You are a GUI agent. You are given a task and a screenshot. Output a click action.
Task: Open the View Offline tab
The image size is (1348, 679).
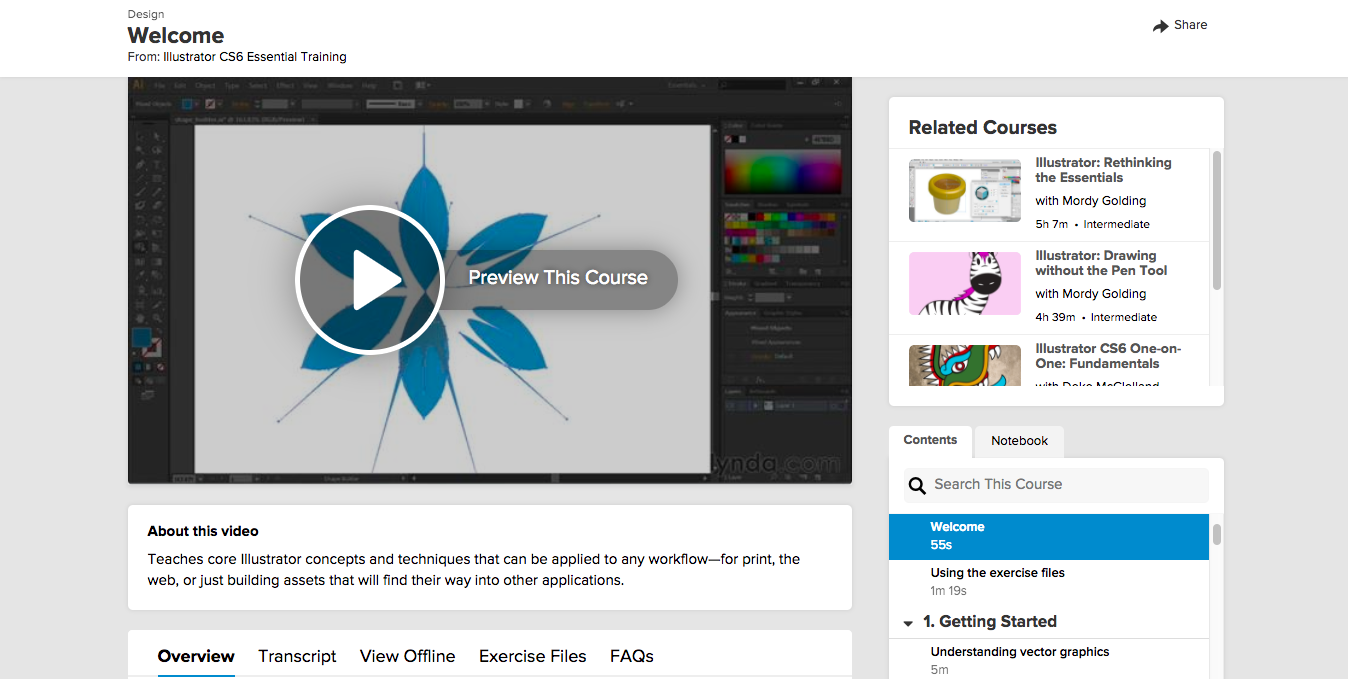[x=407, y=656]
